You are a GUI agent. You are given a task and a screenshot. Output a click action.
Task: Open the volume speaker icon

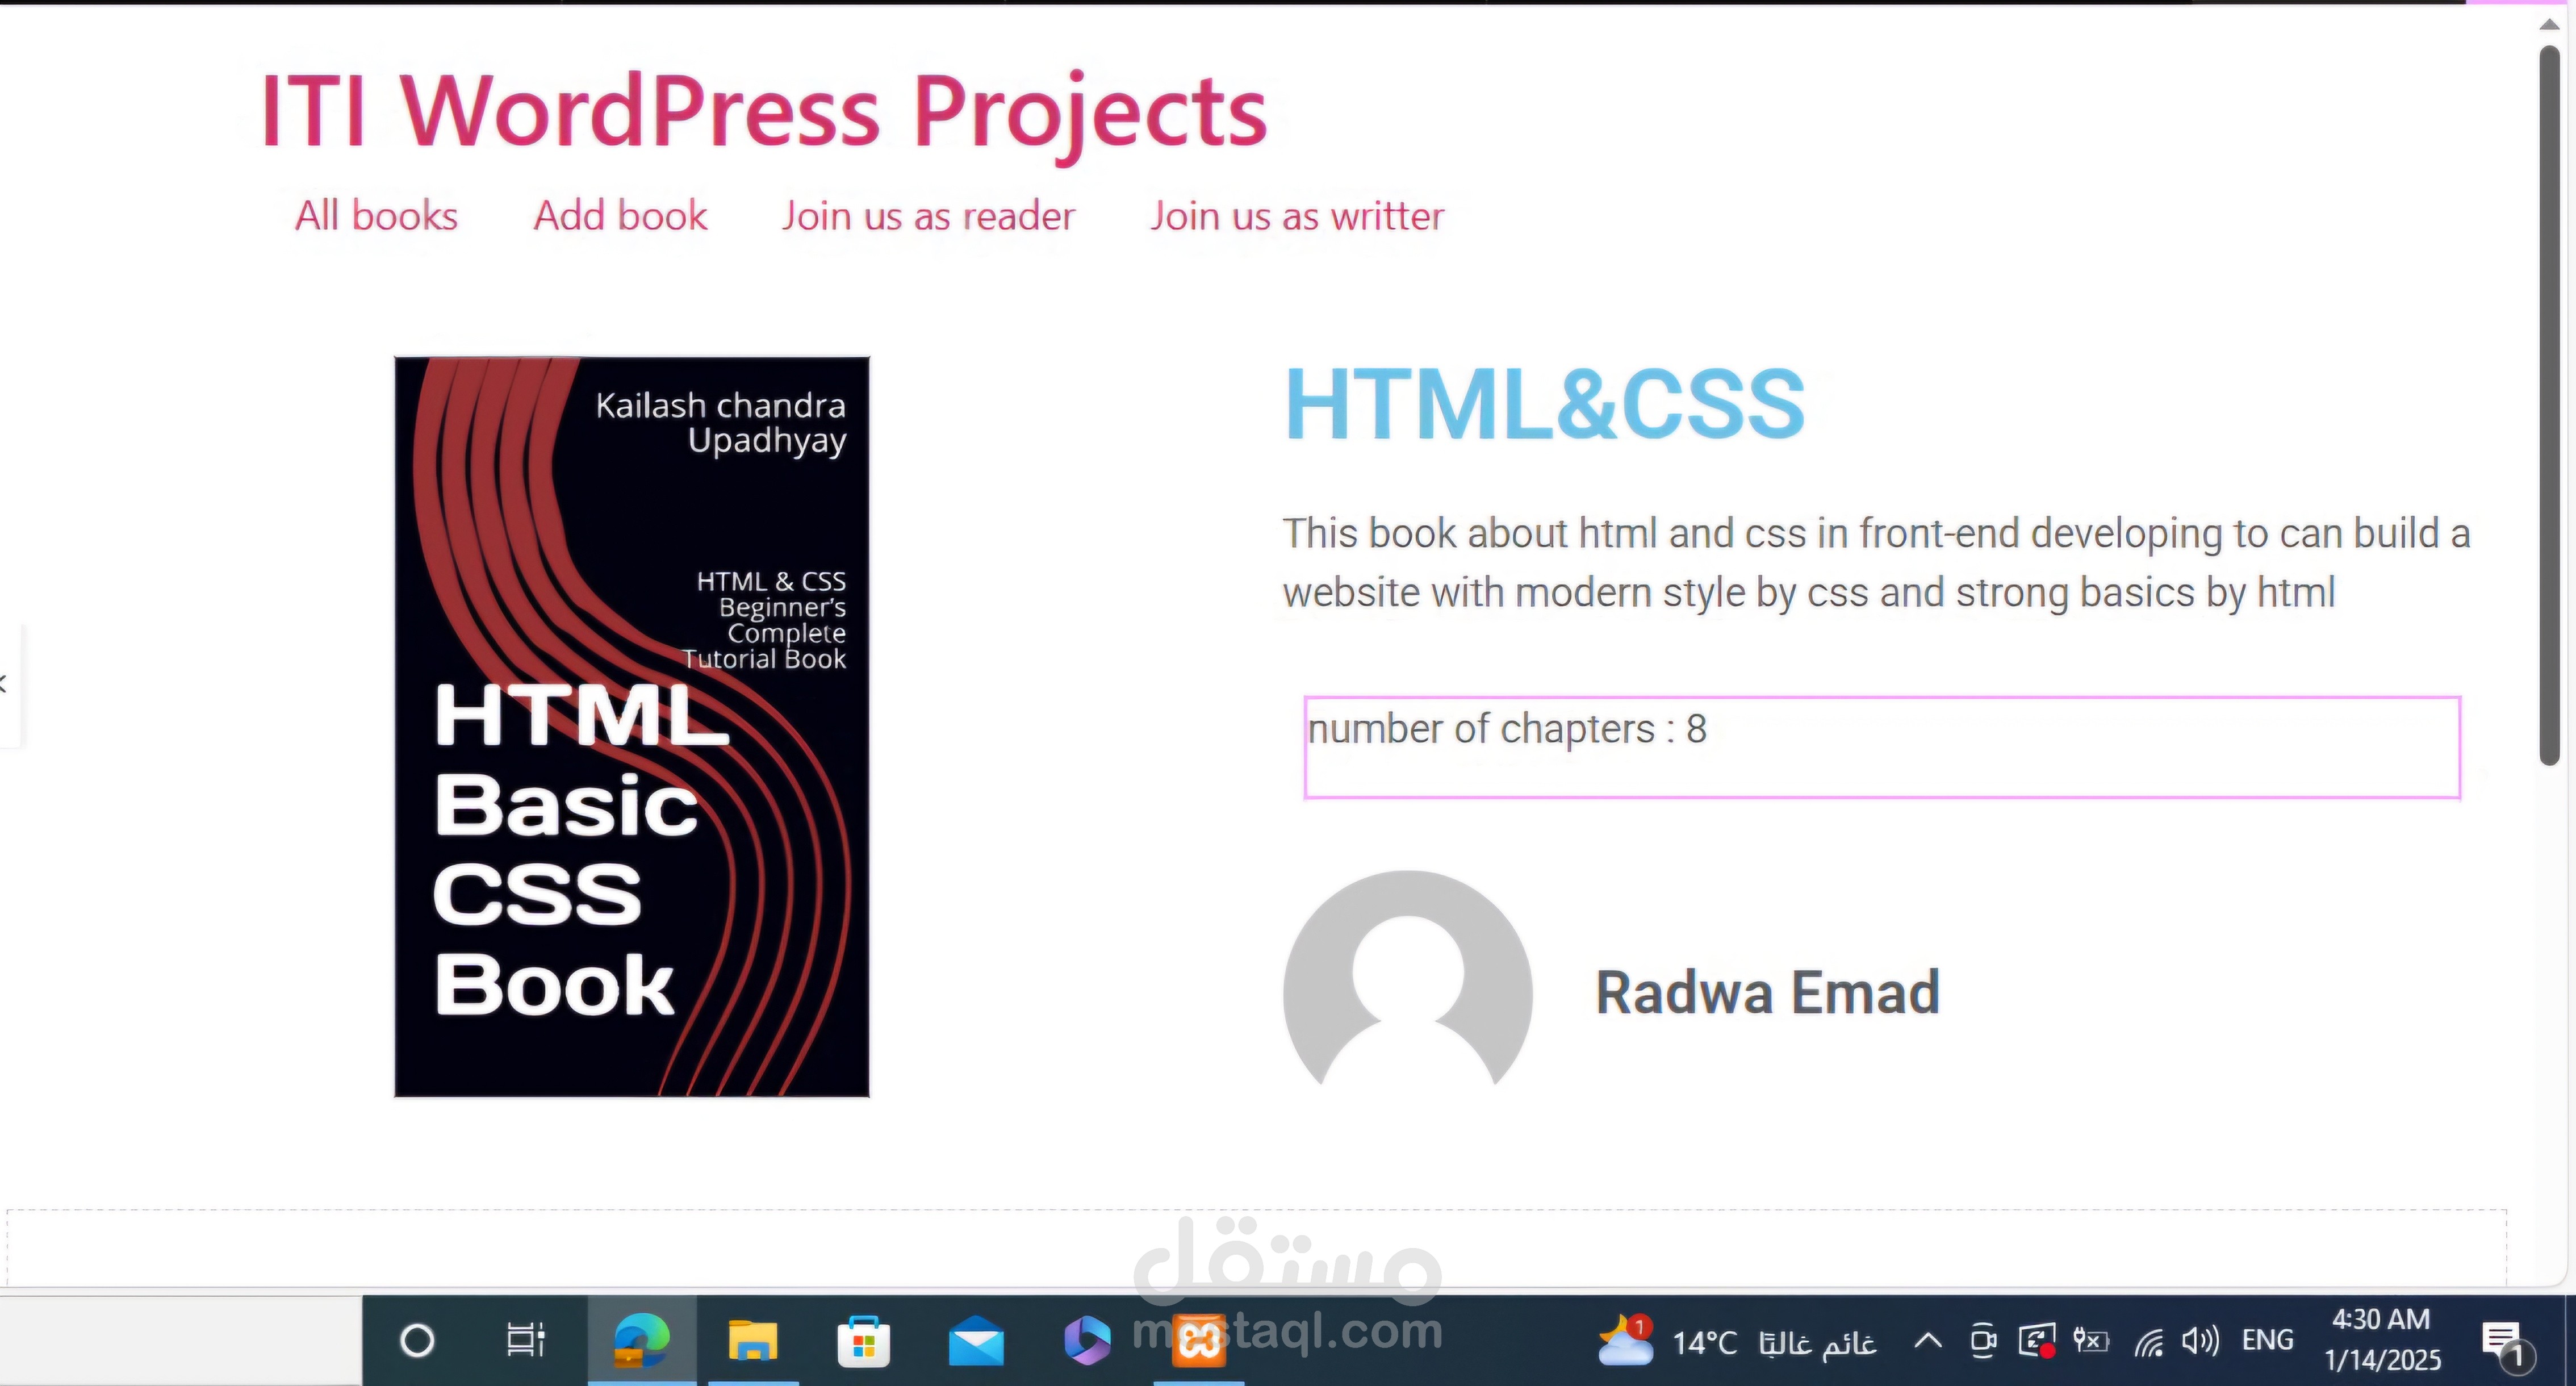pyautogui.click(x=2200, y=1340)
